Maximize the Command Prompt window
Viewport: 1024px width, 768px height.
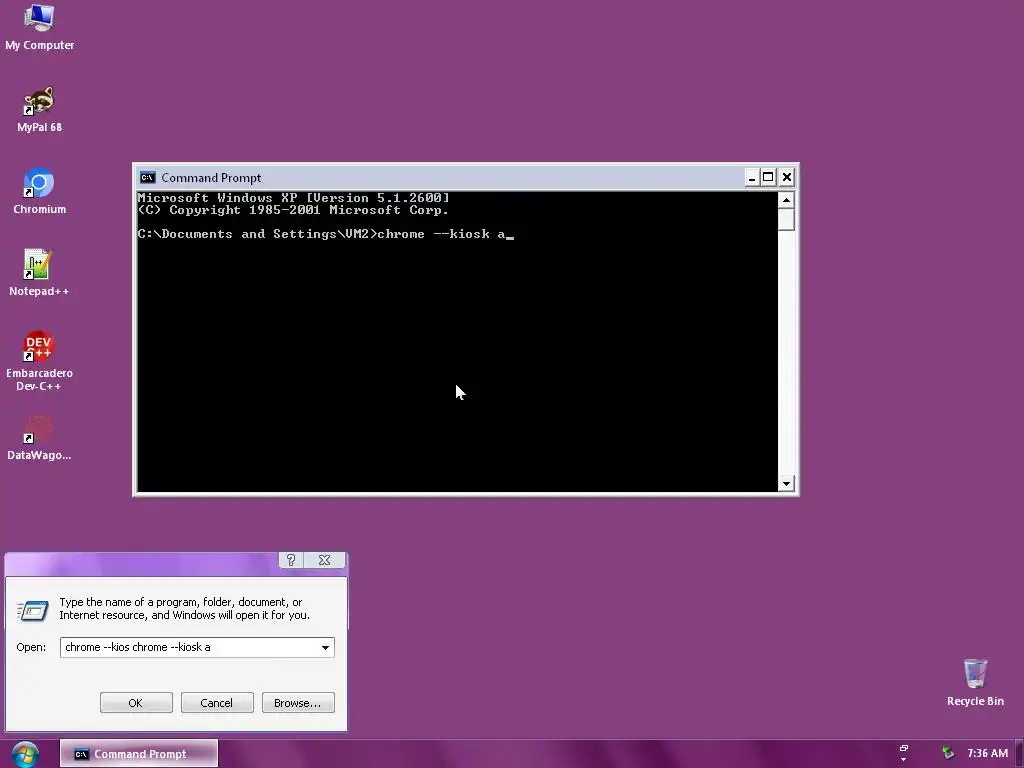coord(768,177)
